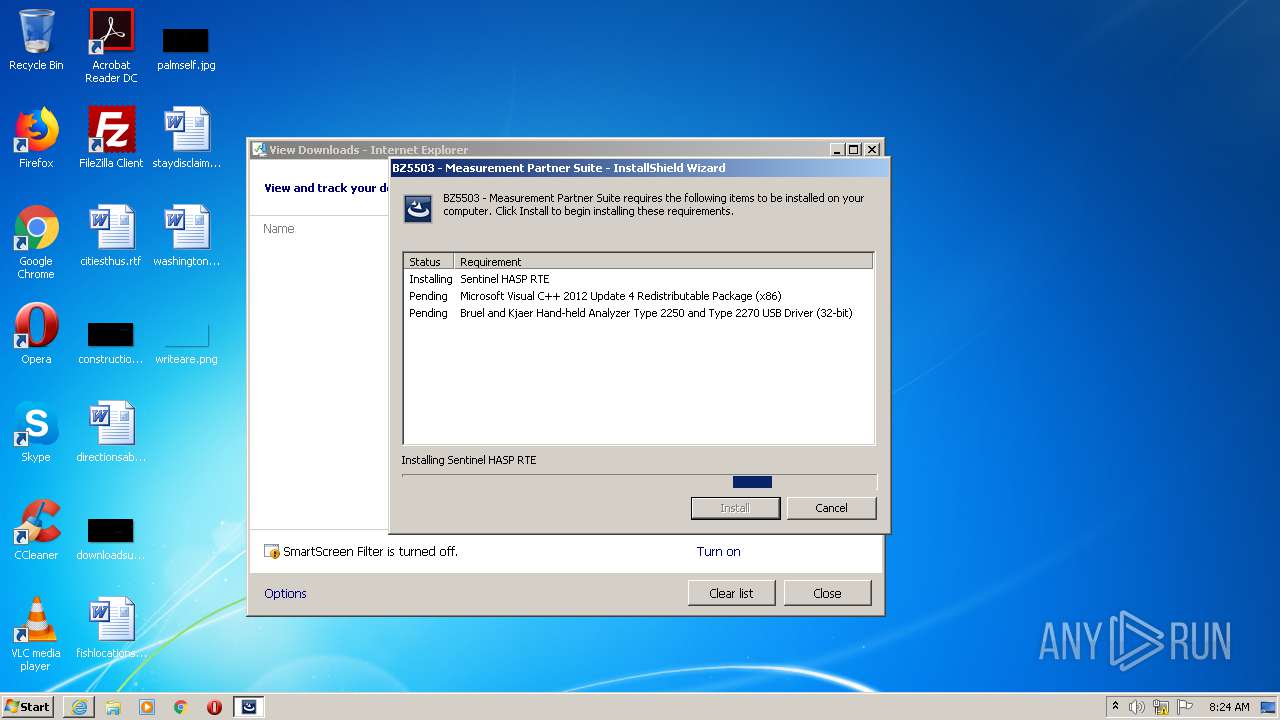Open the Recycle Bin desktop icon
The width and height of the screenshot is (1280, 720).
pos(36,40)
